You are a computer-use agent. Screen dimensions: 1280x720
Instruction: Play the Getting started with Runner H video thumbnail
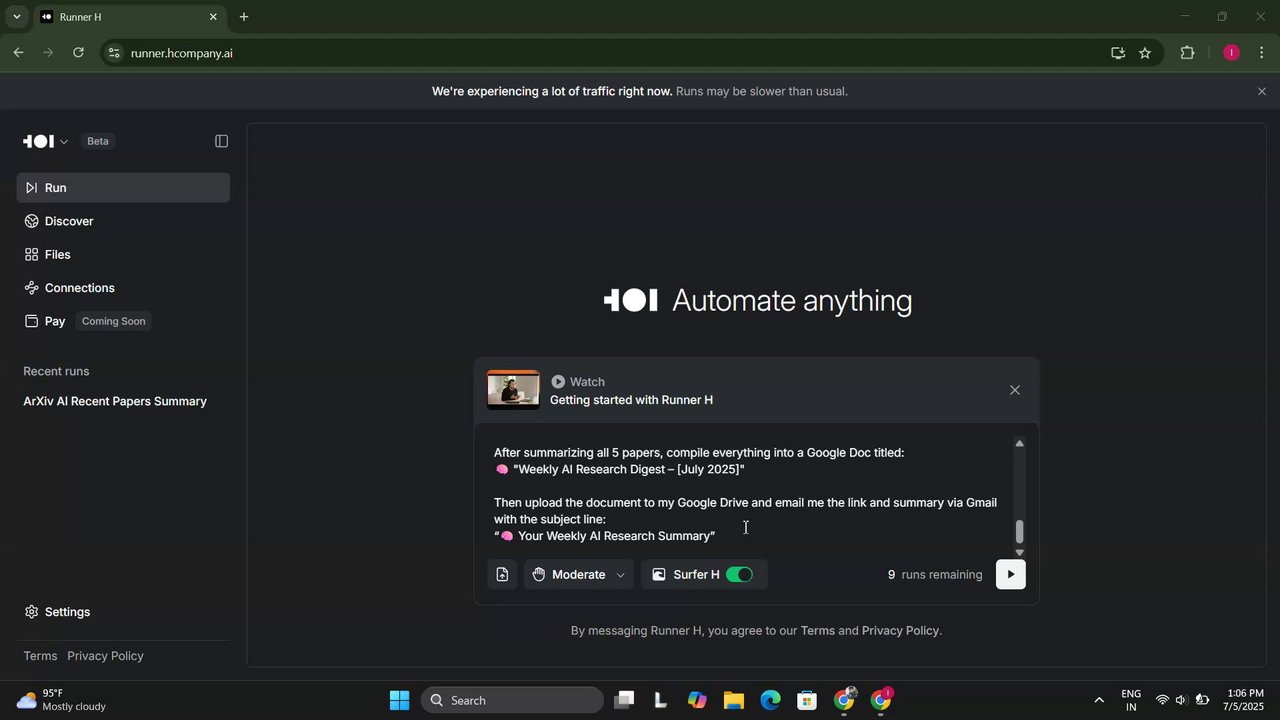tap(513, 390)
